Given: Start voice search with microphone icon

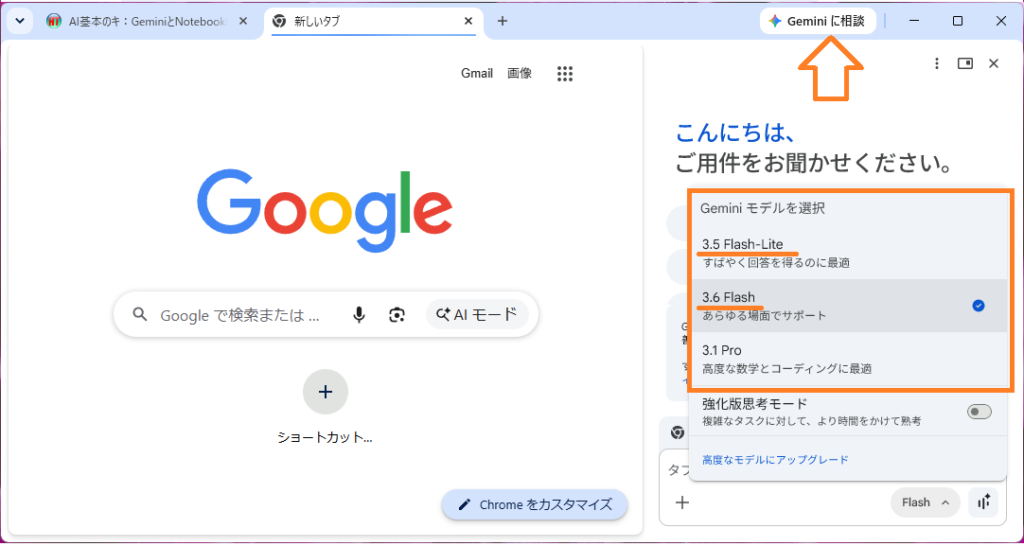Looking at the screenshot, I should [x=359, y=315].
